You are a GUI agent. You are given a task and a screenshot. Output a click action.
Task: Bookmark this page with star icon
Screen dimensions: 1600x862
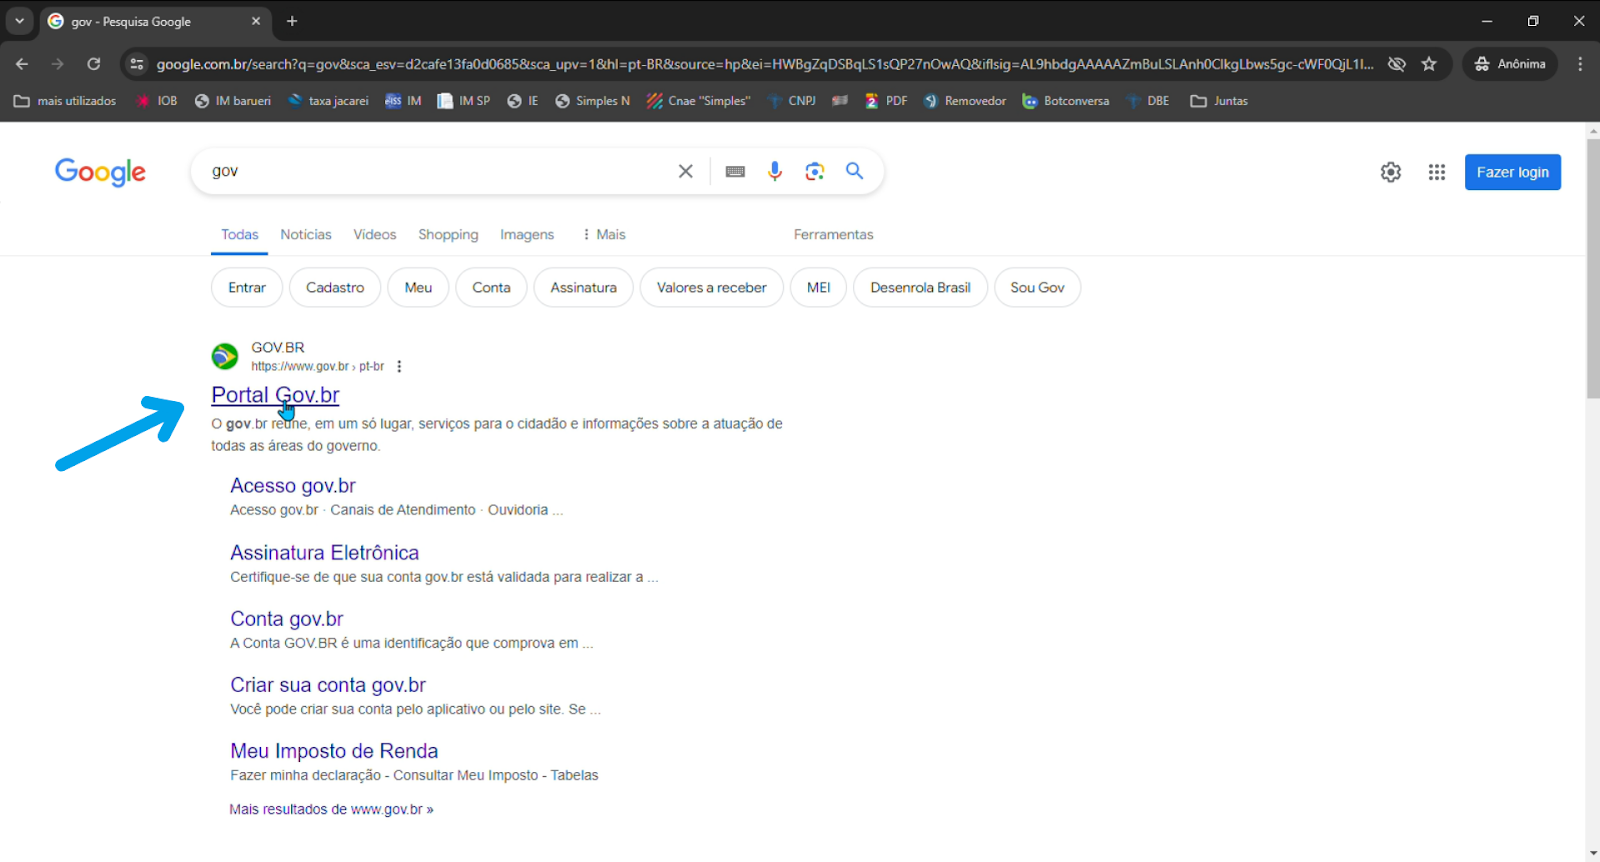pyautogui.click(x=1429, y=64)
